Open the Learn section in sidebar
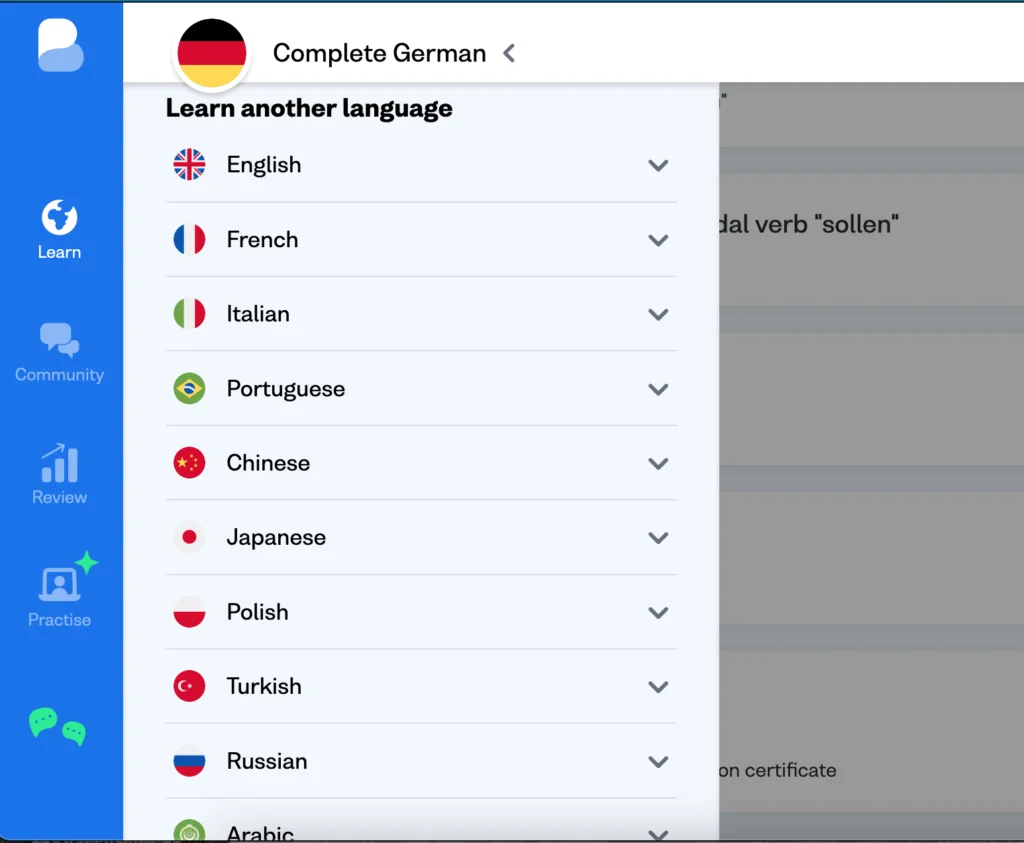 [59, 229]
